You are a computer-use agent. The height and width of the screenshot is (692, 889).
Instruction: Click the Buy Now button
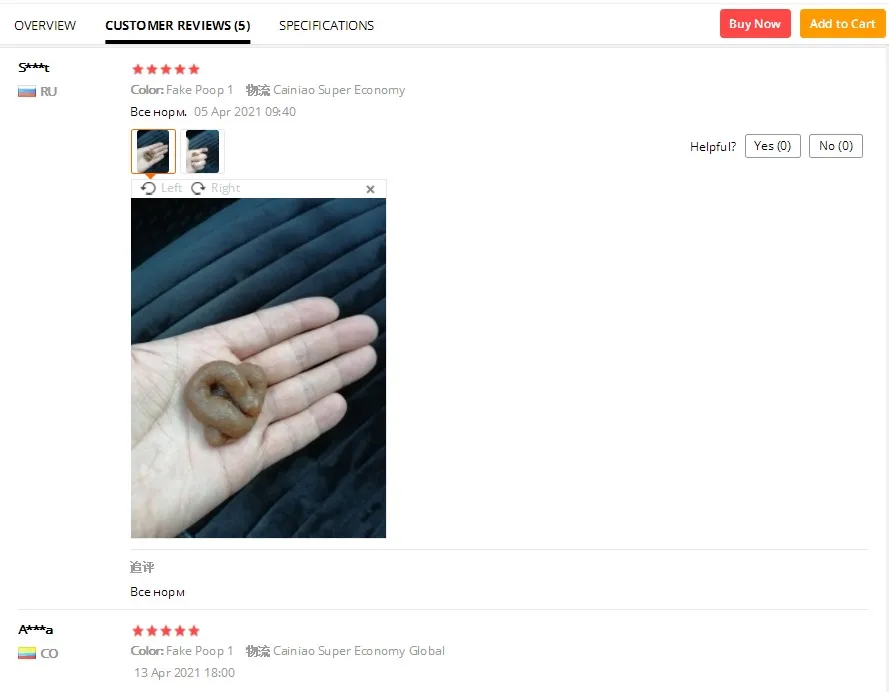point(755,24)
